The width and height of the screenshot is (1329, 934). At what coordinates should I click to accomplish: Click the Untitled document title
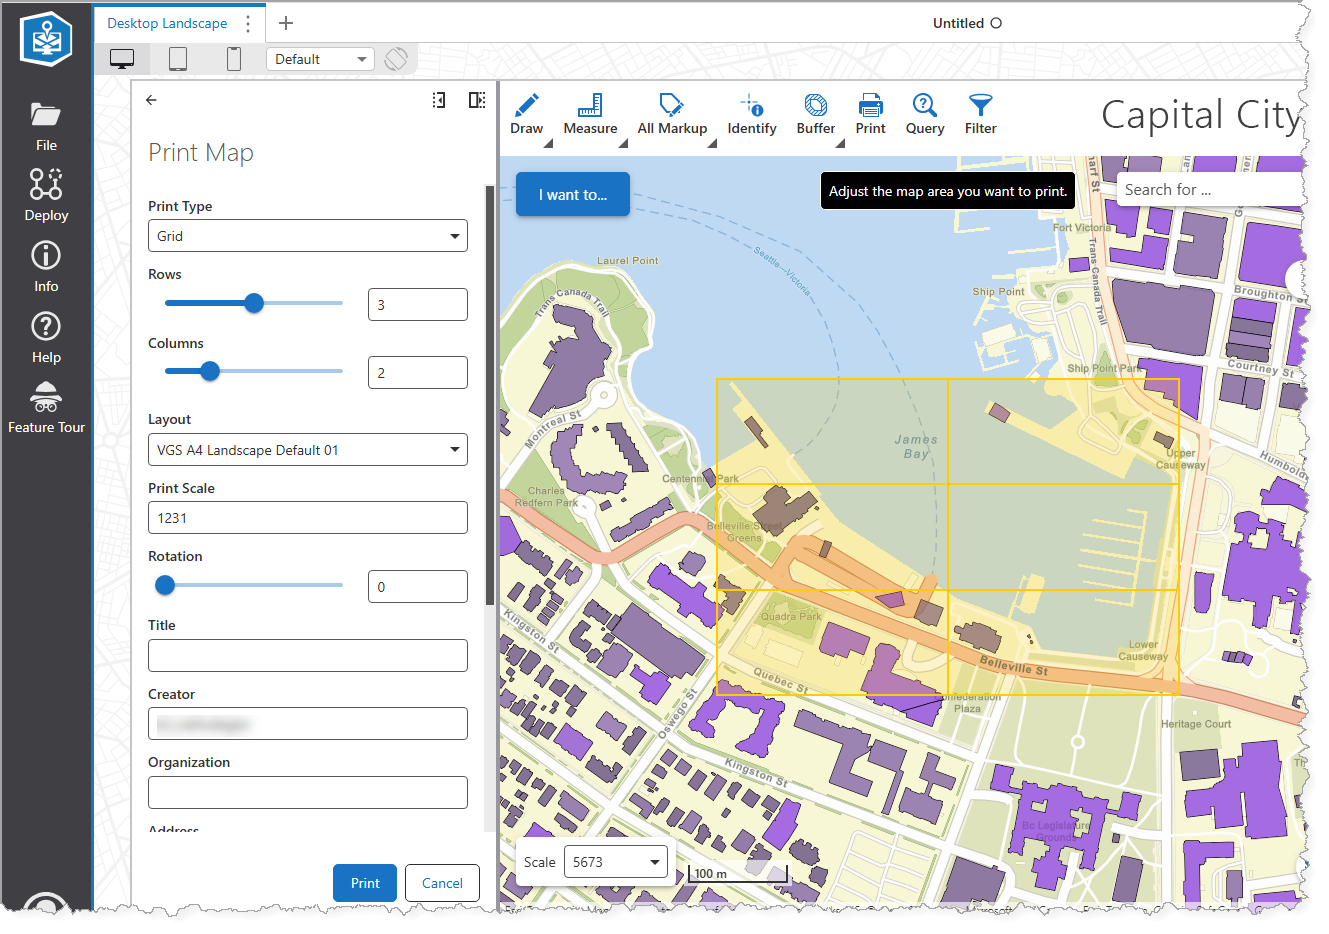(x=958, y=23)
